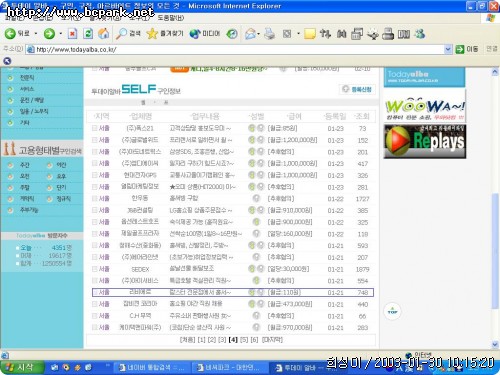500x375 pixels.
Task: Check the box for the SEDEX row
Action: tap(94, 269)
